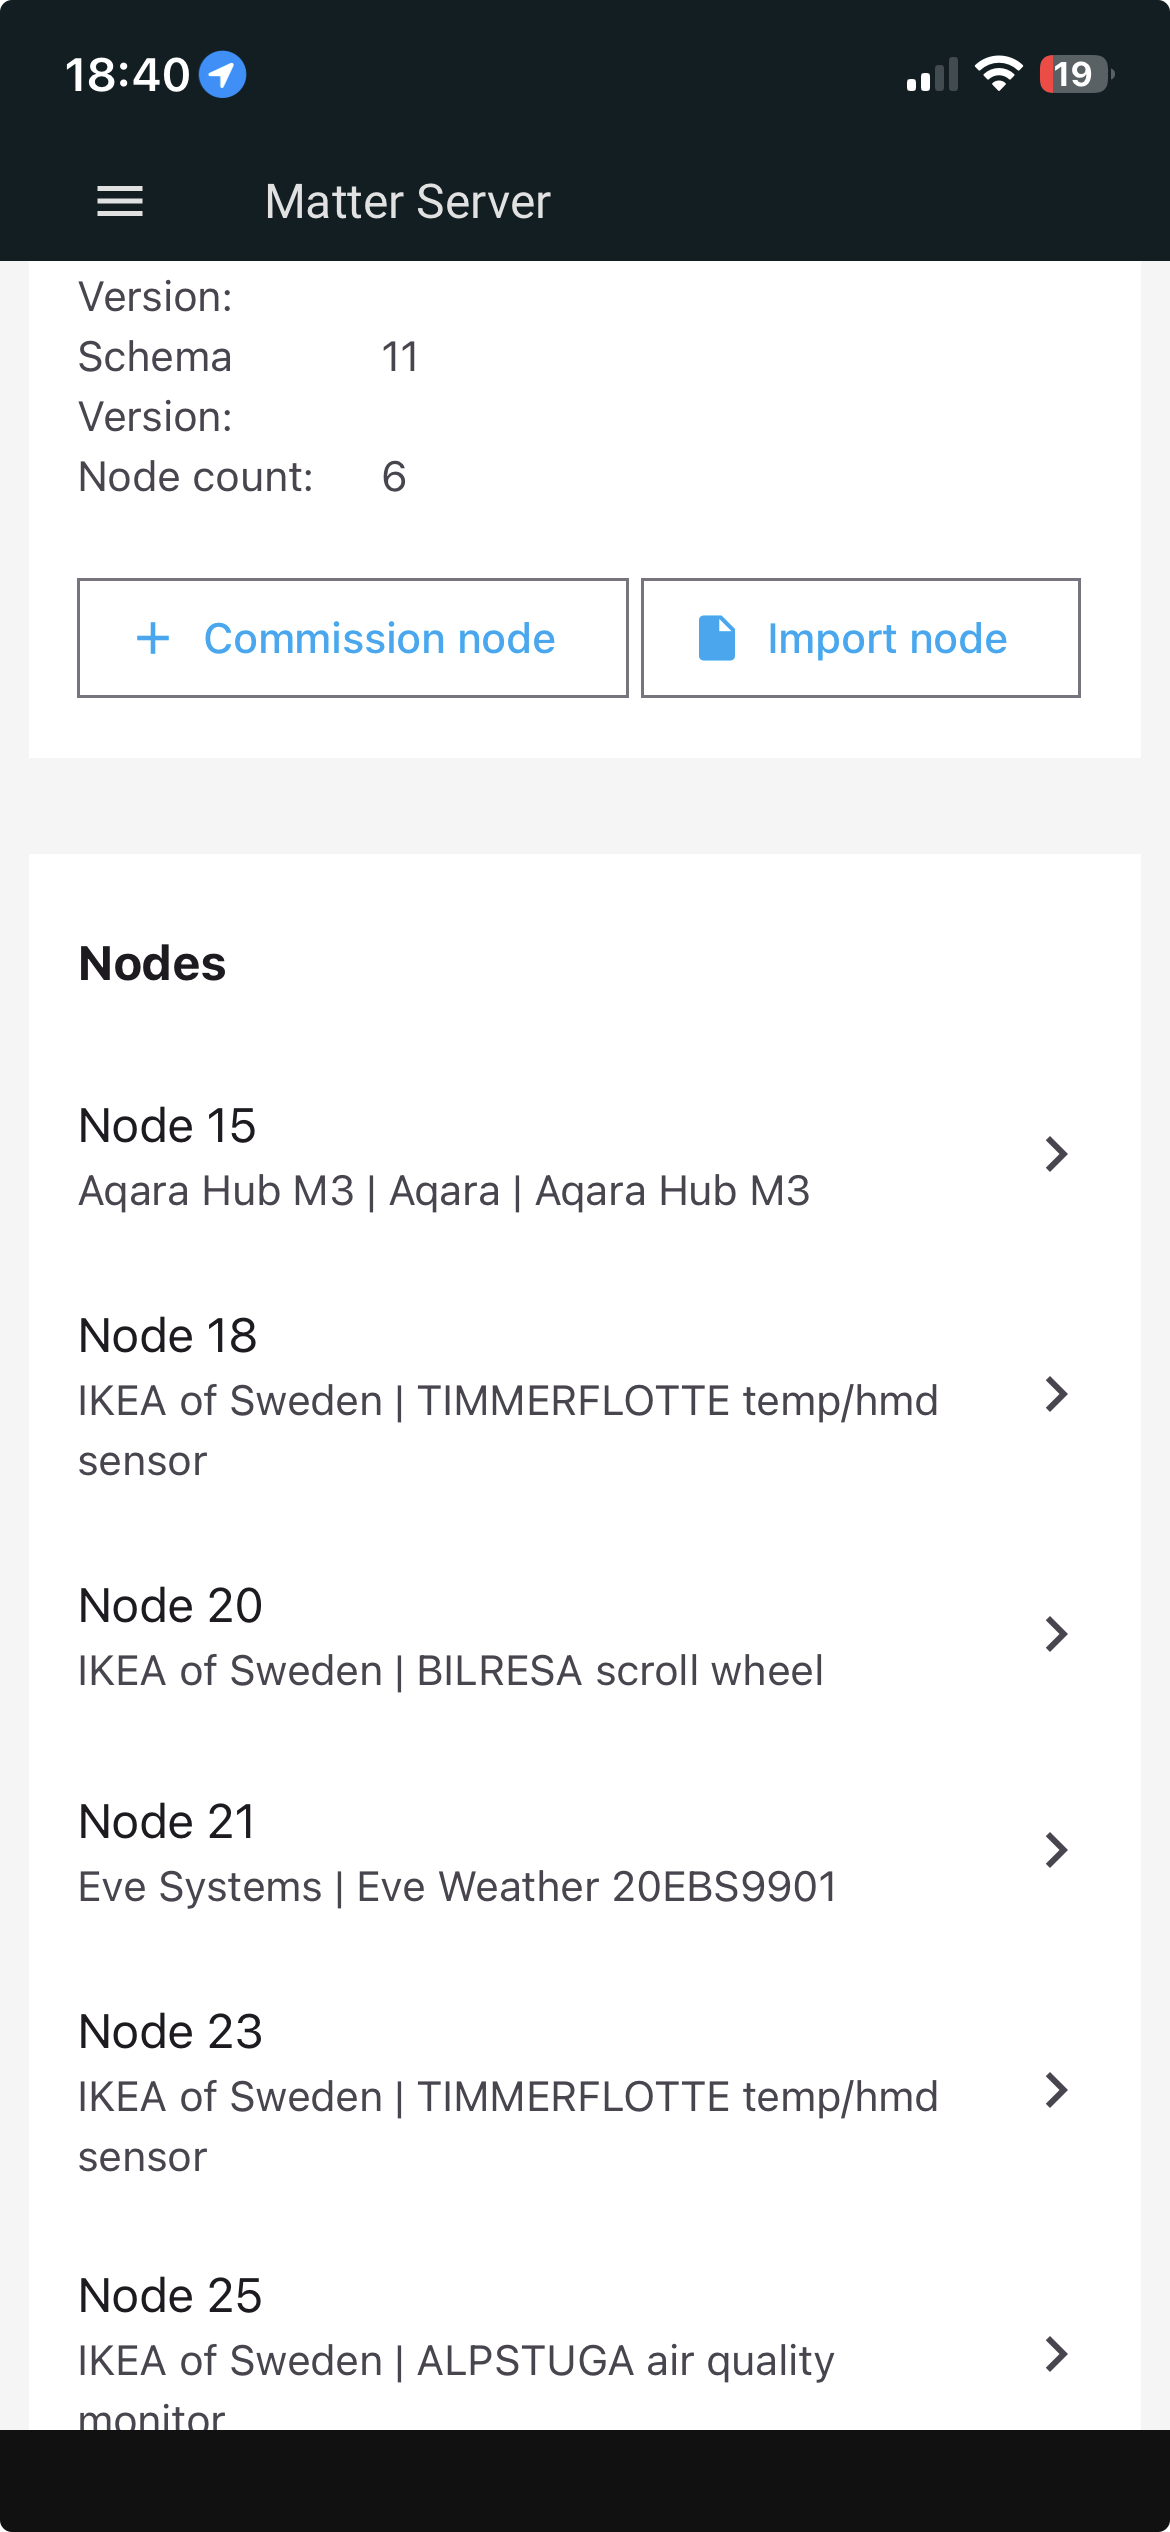Select the BILRESA scroll wheel node

pyautogui.click(x=450, y=1638)
